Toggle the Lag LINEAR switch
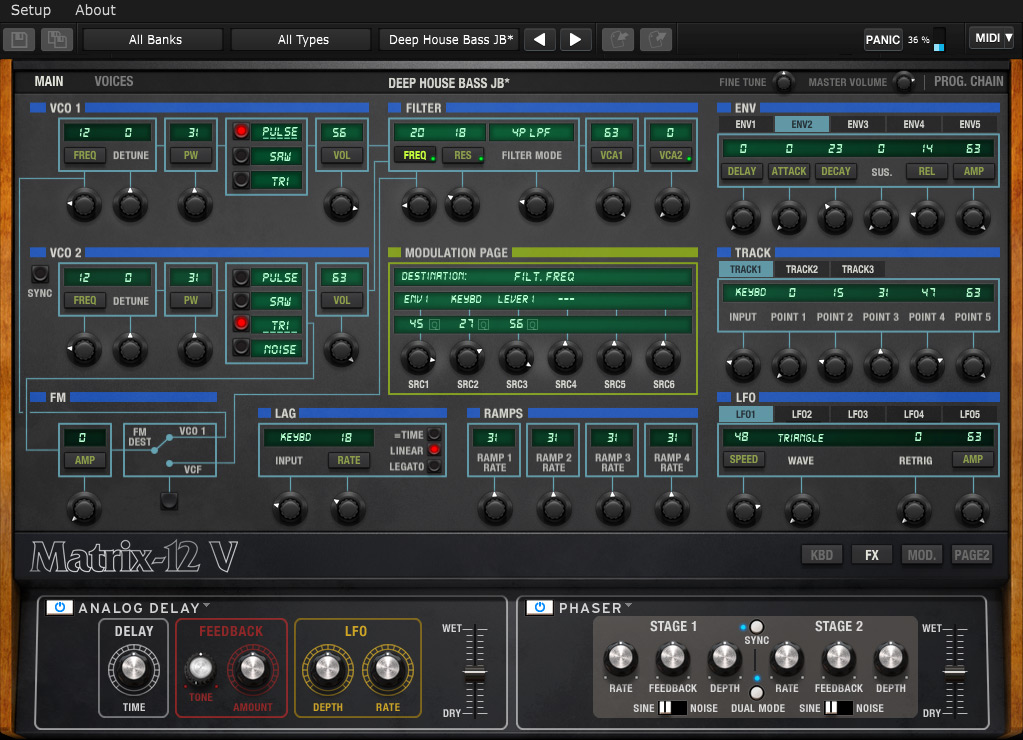Viewport: 1023px width, 740px height. pos(434,450)
